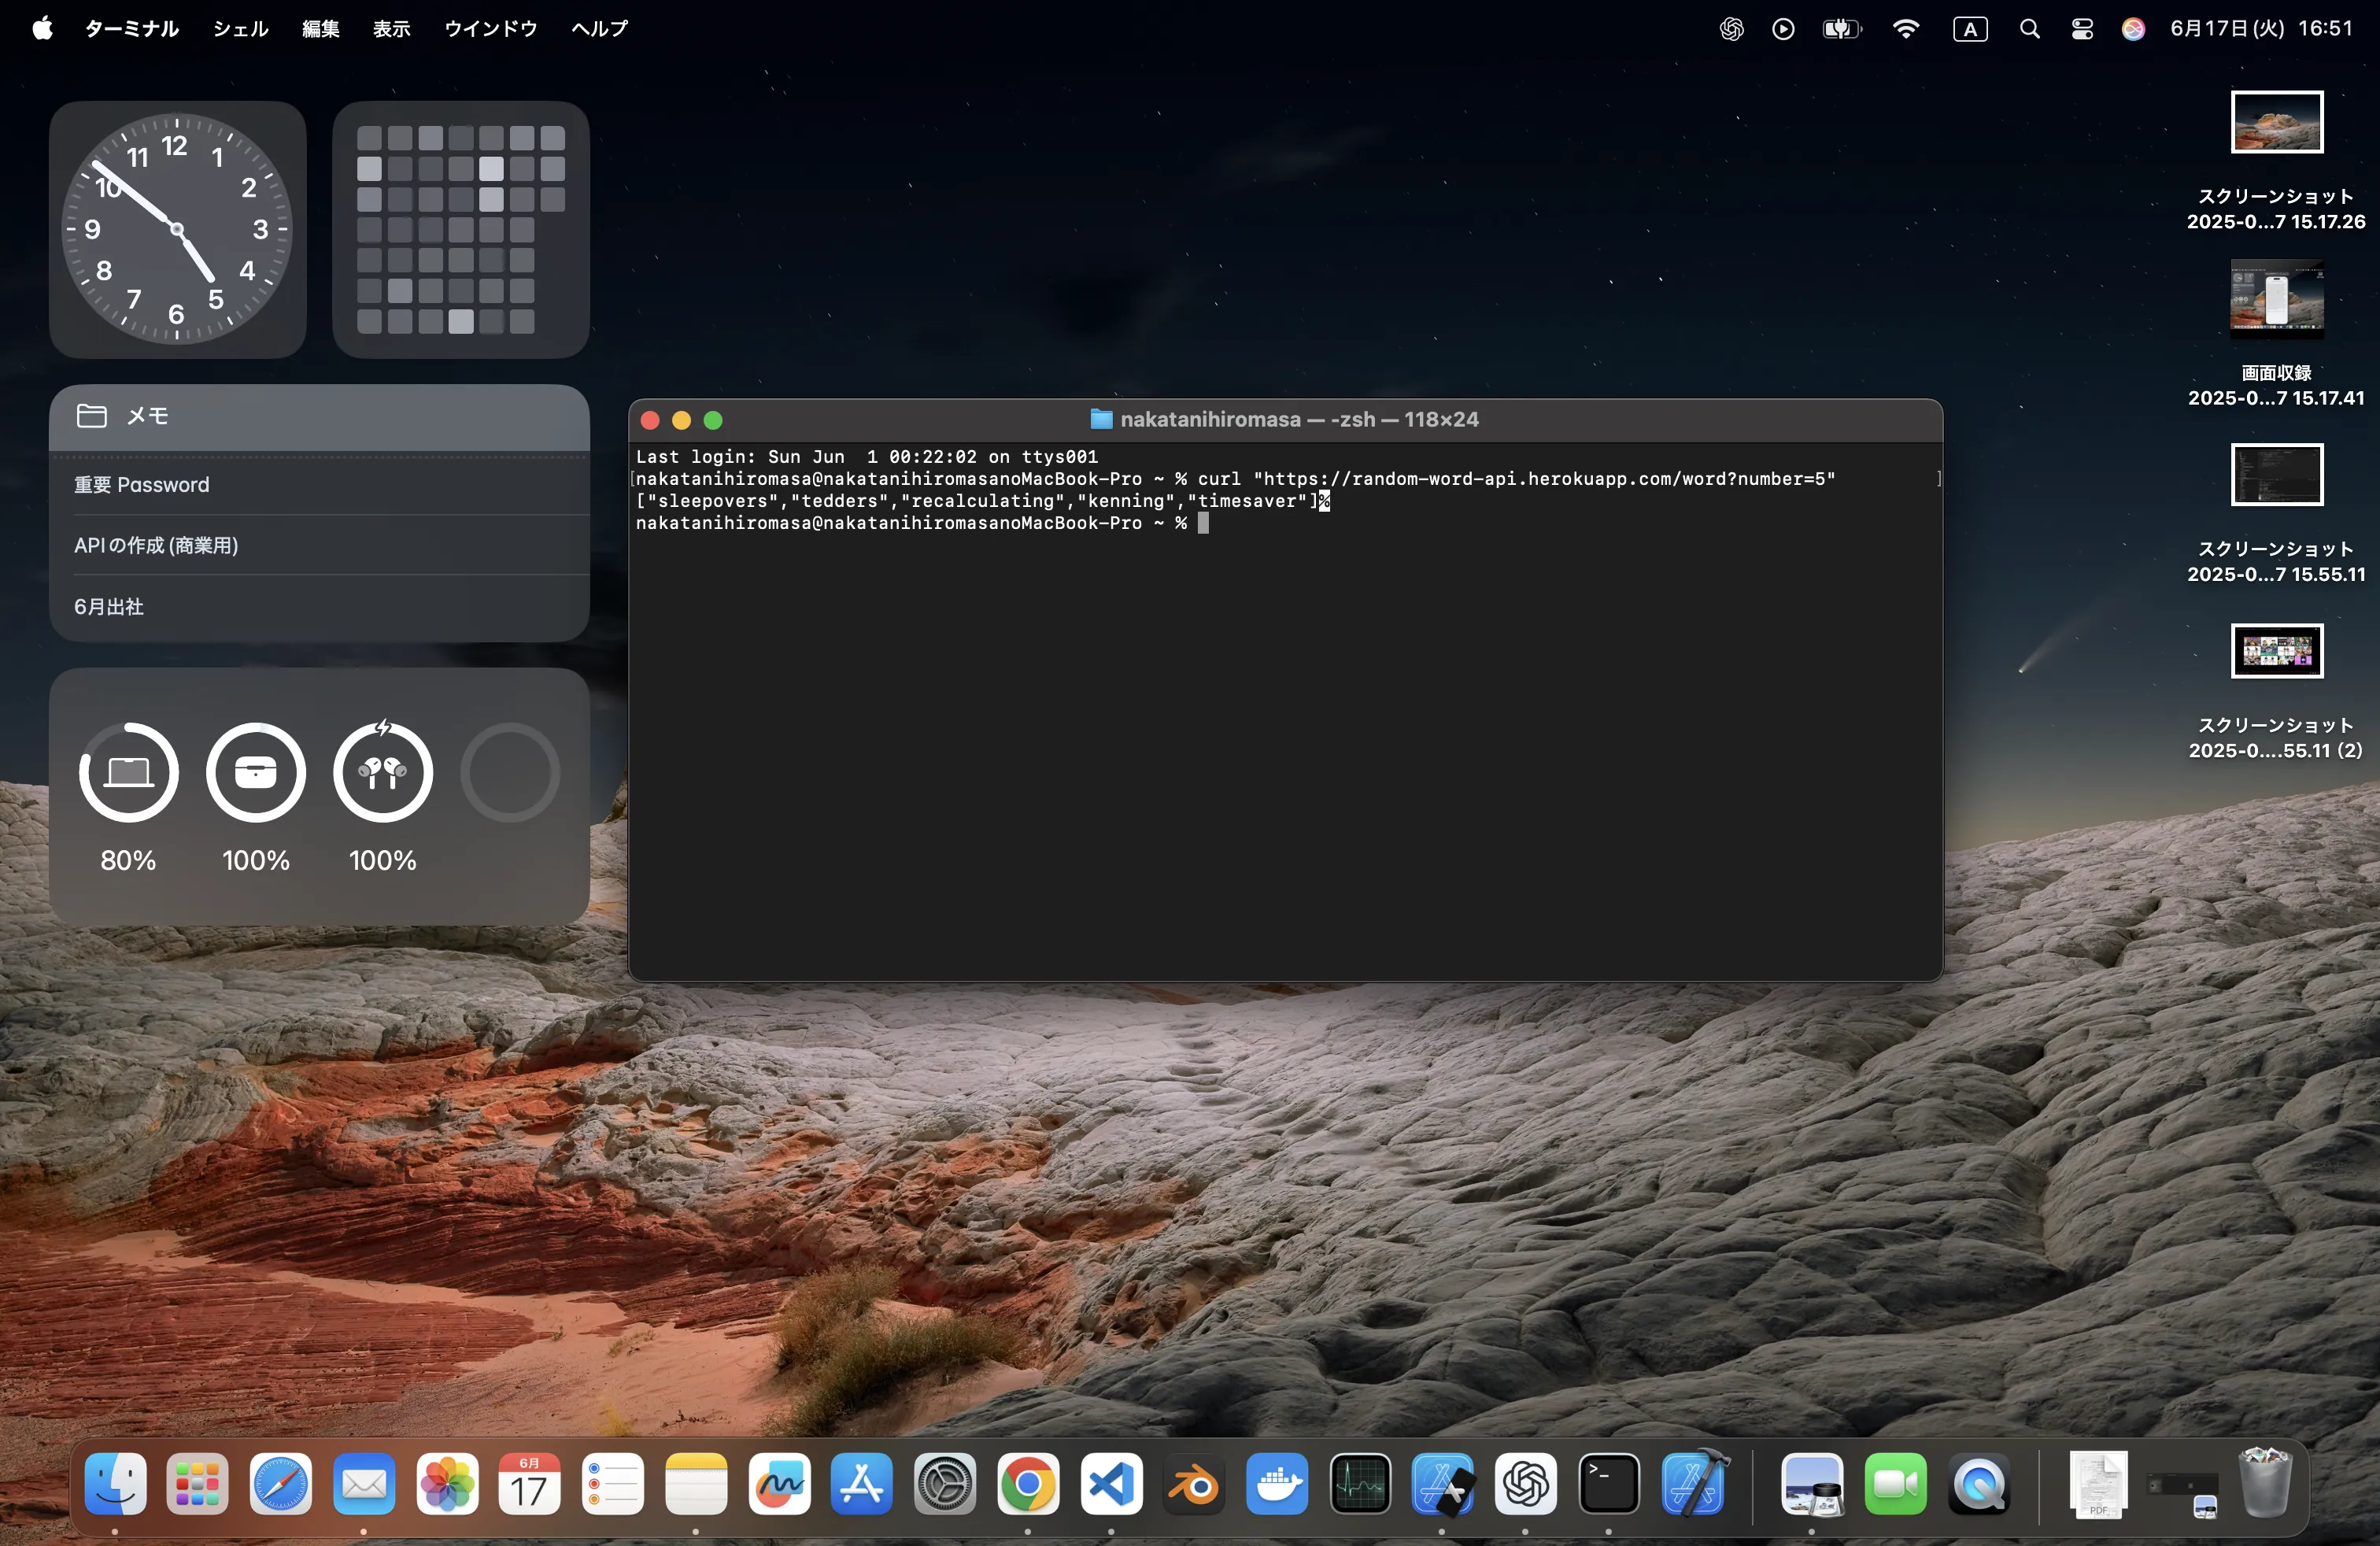Open Visual Studio Code from the Dock

(x=1111, y=1484)
